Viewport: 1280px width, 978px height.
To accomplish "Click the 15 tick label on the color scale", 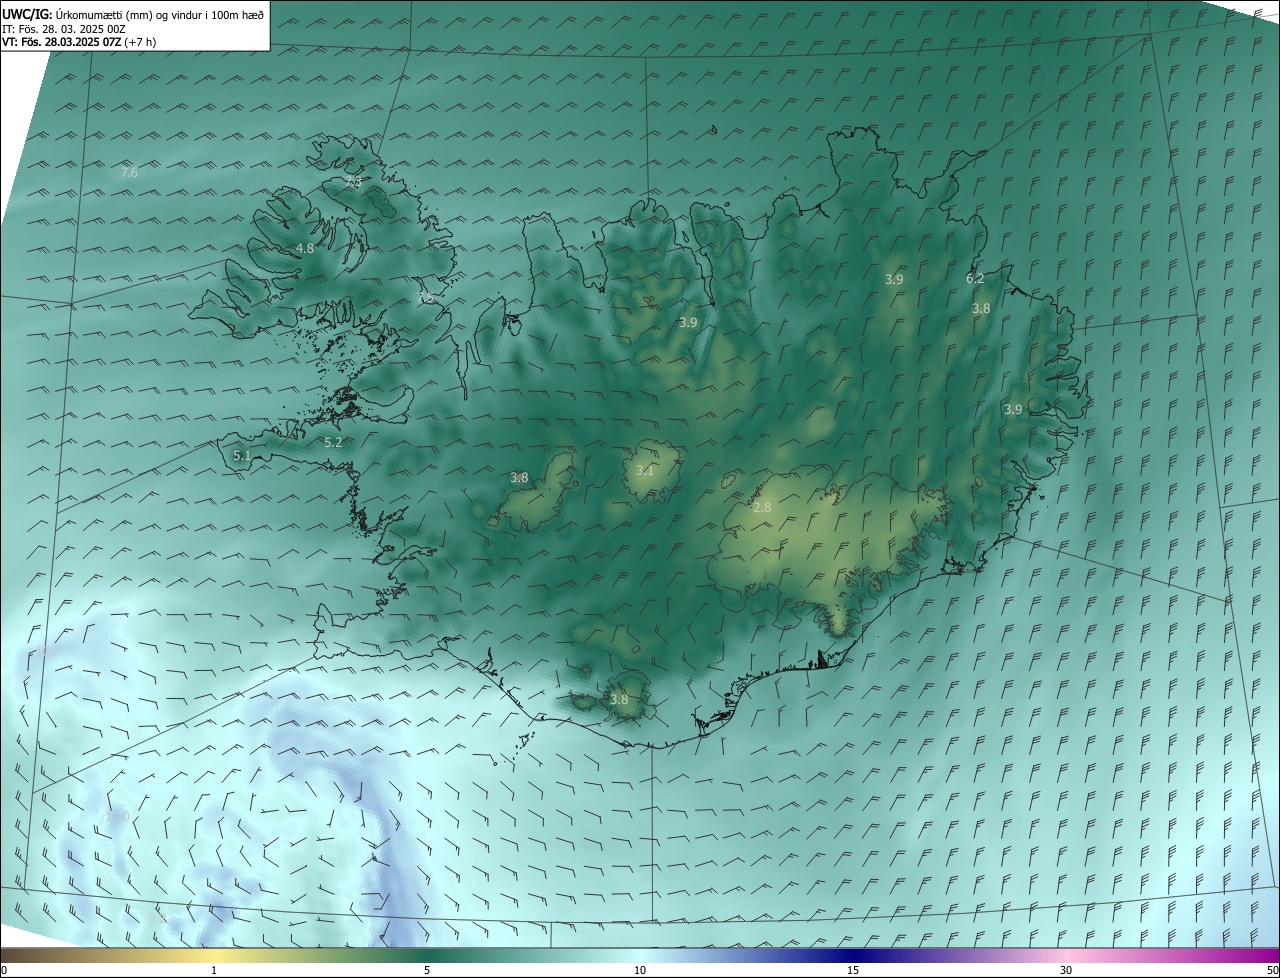I will tap(853, 970).
